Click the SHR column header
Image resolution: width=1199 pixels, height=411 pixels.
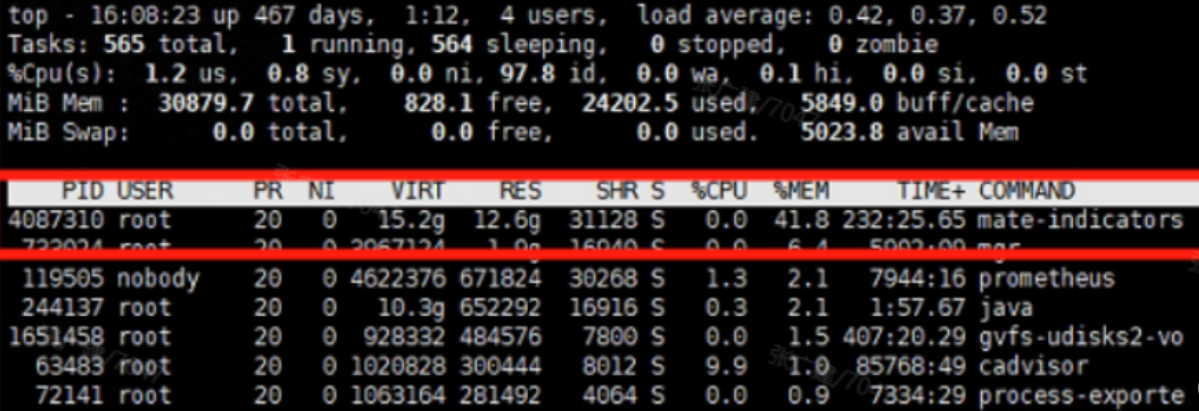616,191
